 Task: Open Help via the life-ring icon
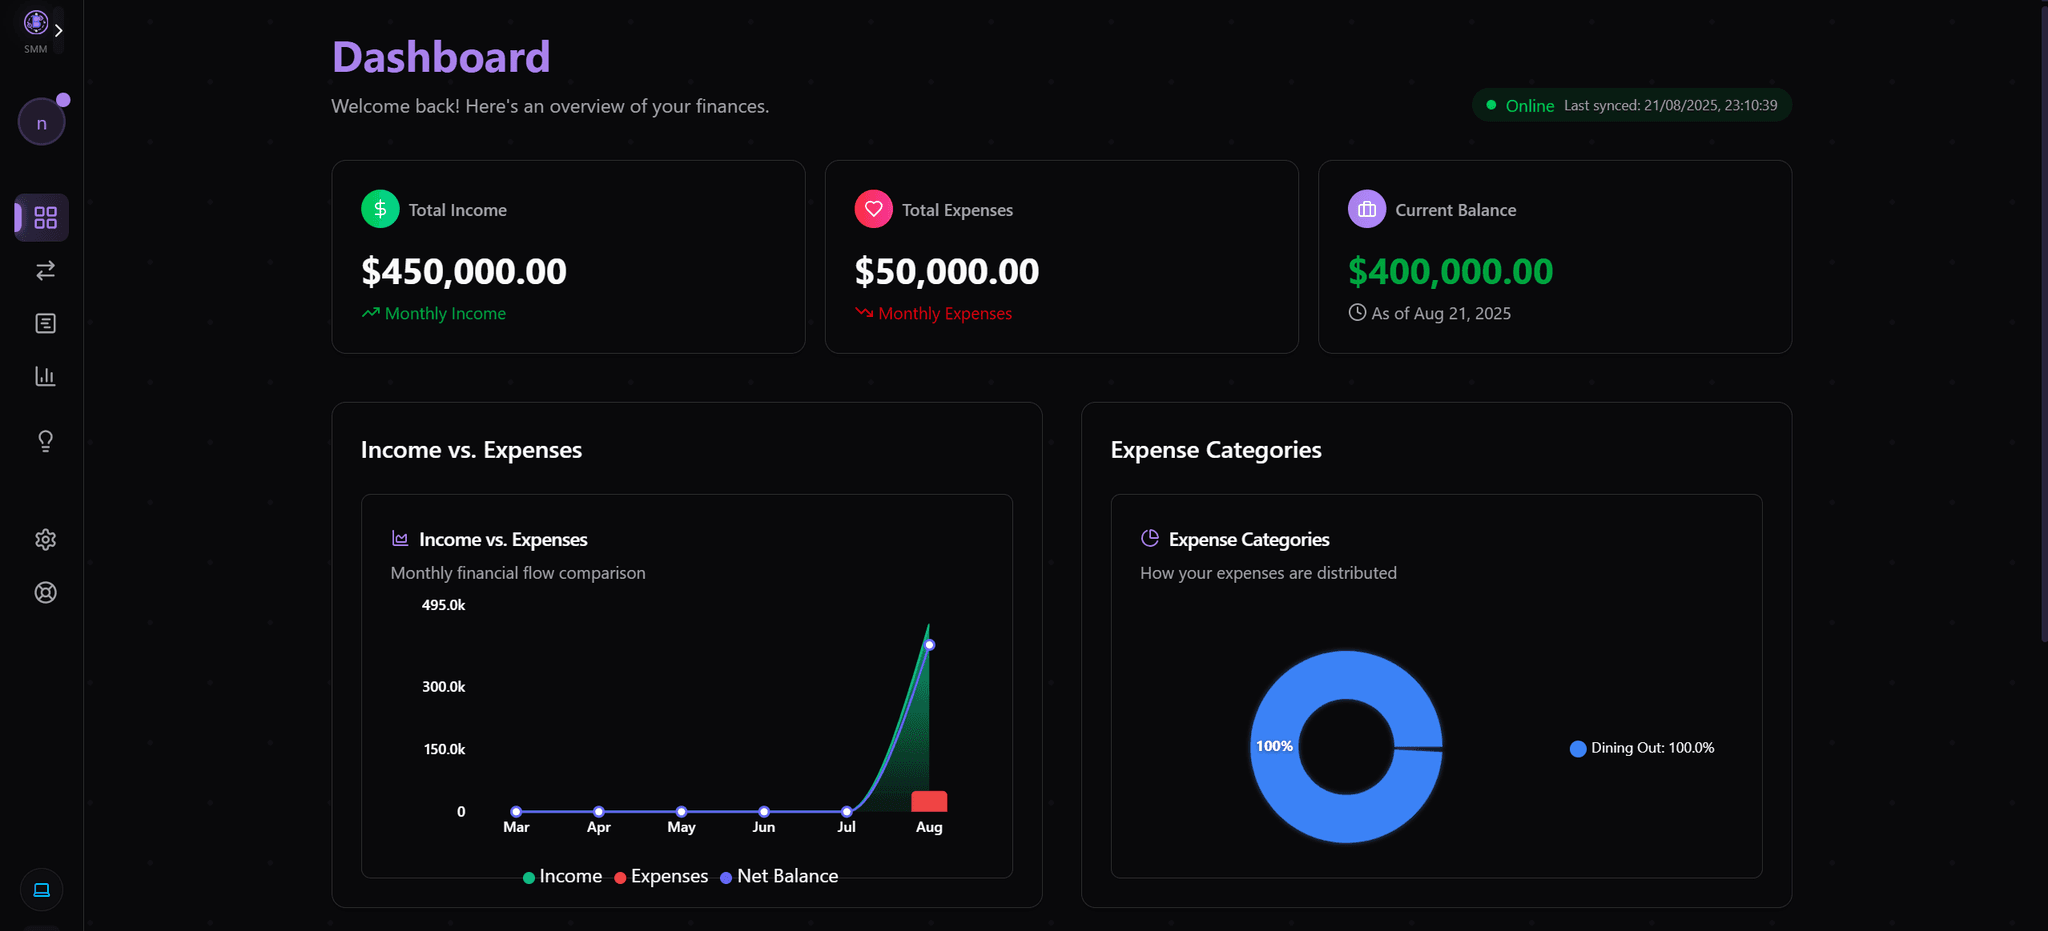(x=45, y=592)
